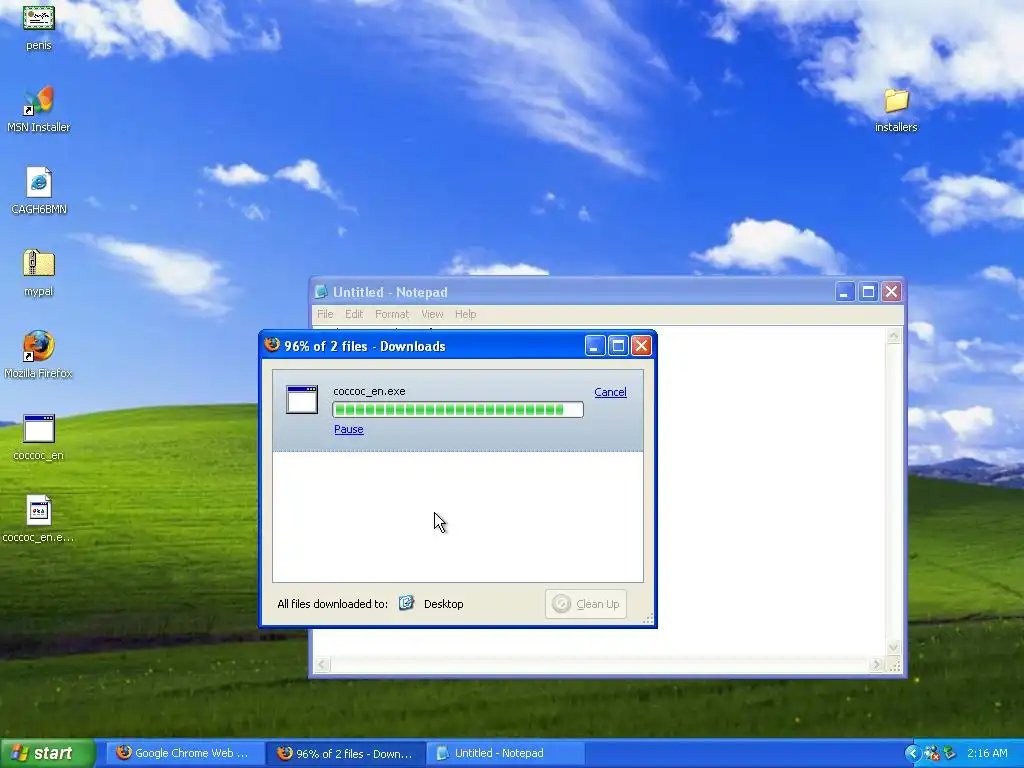Pause the coccoc_en.exe download
The image size is (1024, 768).
(349, 429)
